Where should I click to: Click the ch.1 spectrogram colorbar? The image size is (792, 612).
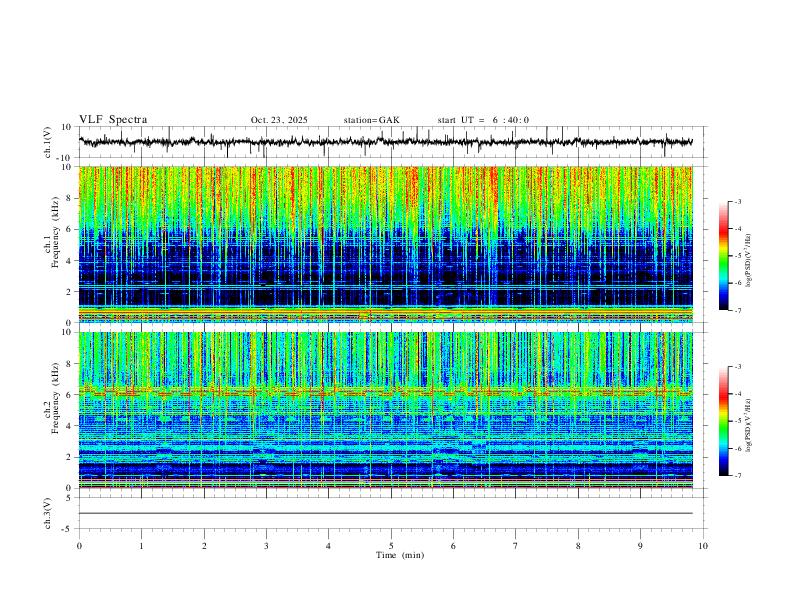click(x=723, y=255)
